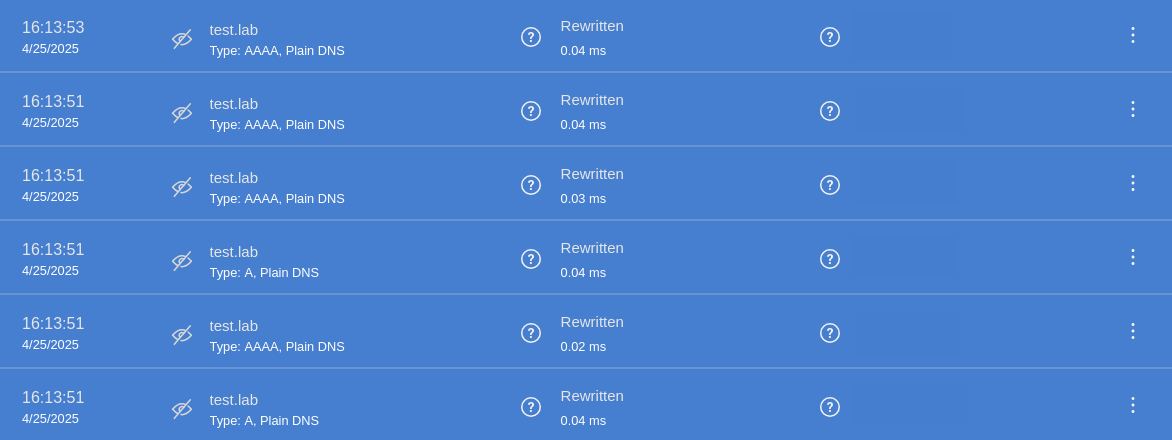Click test.lab domain in the top row

pos(233,30)
